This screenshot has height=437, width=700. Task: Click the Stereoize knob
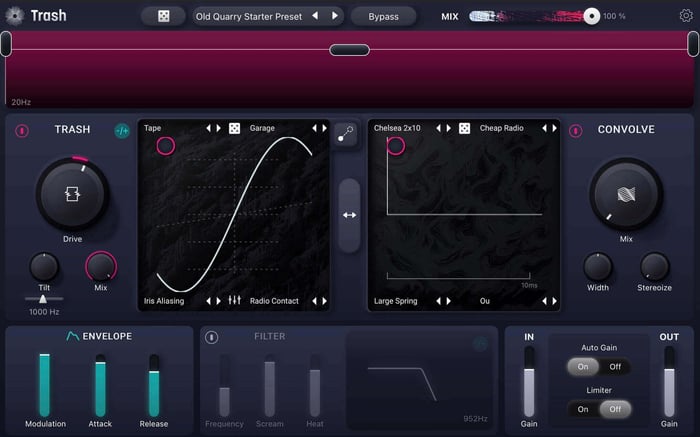click(x=654, y=267)
